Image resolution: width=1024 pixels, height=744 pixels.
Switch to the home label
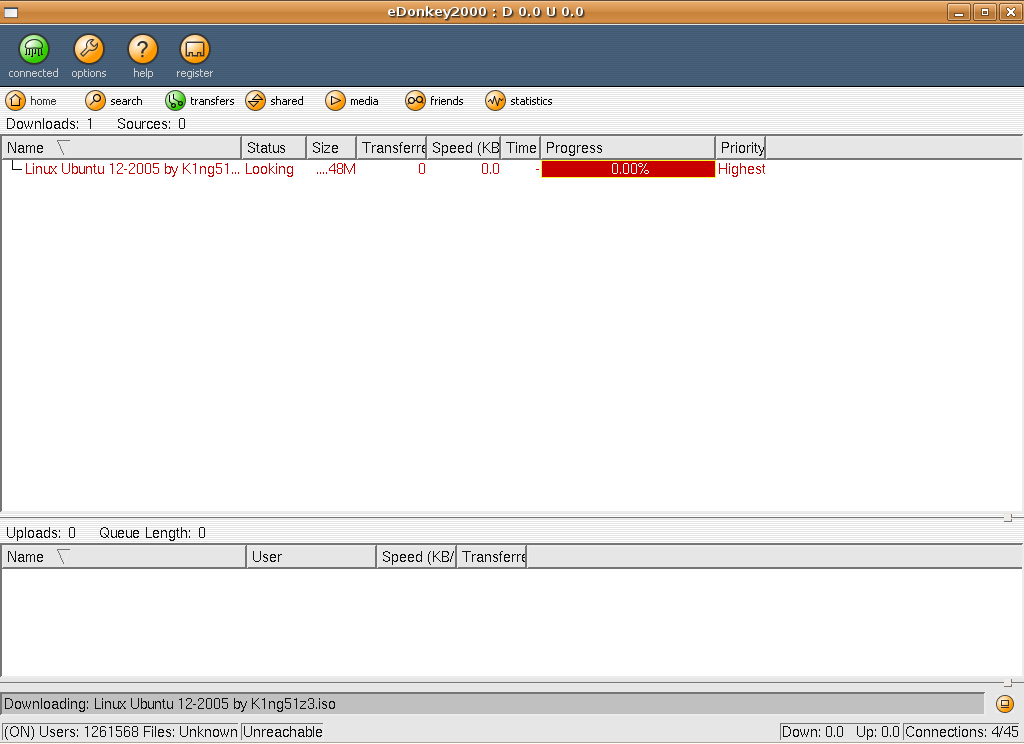tap(43, 101)
